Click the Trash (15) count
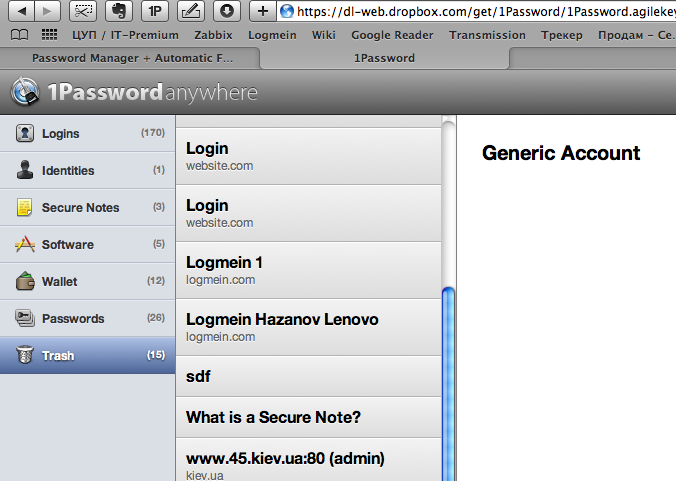 coord(156,355)
